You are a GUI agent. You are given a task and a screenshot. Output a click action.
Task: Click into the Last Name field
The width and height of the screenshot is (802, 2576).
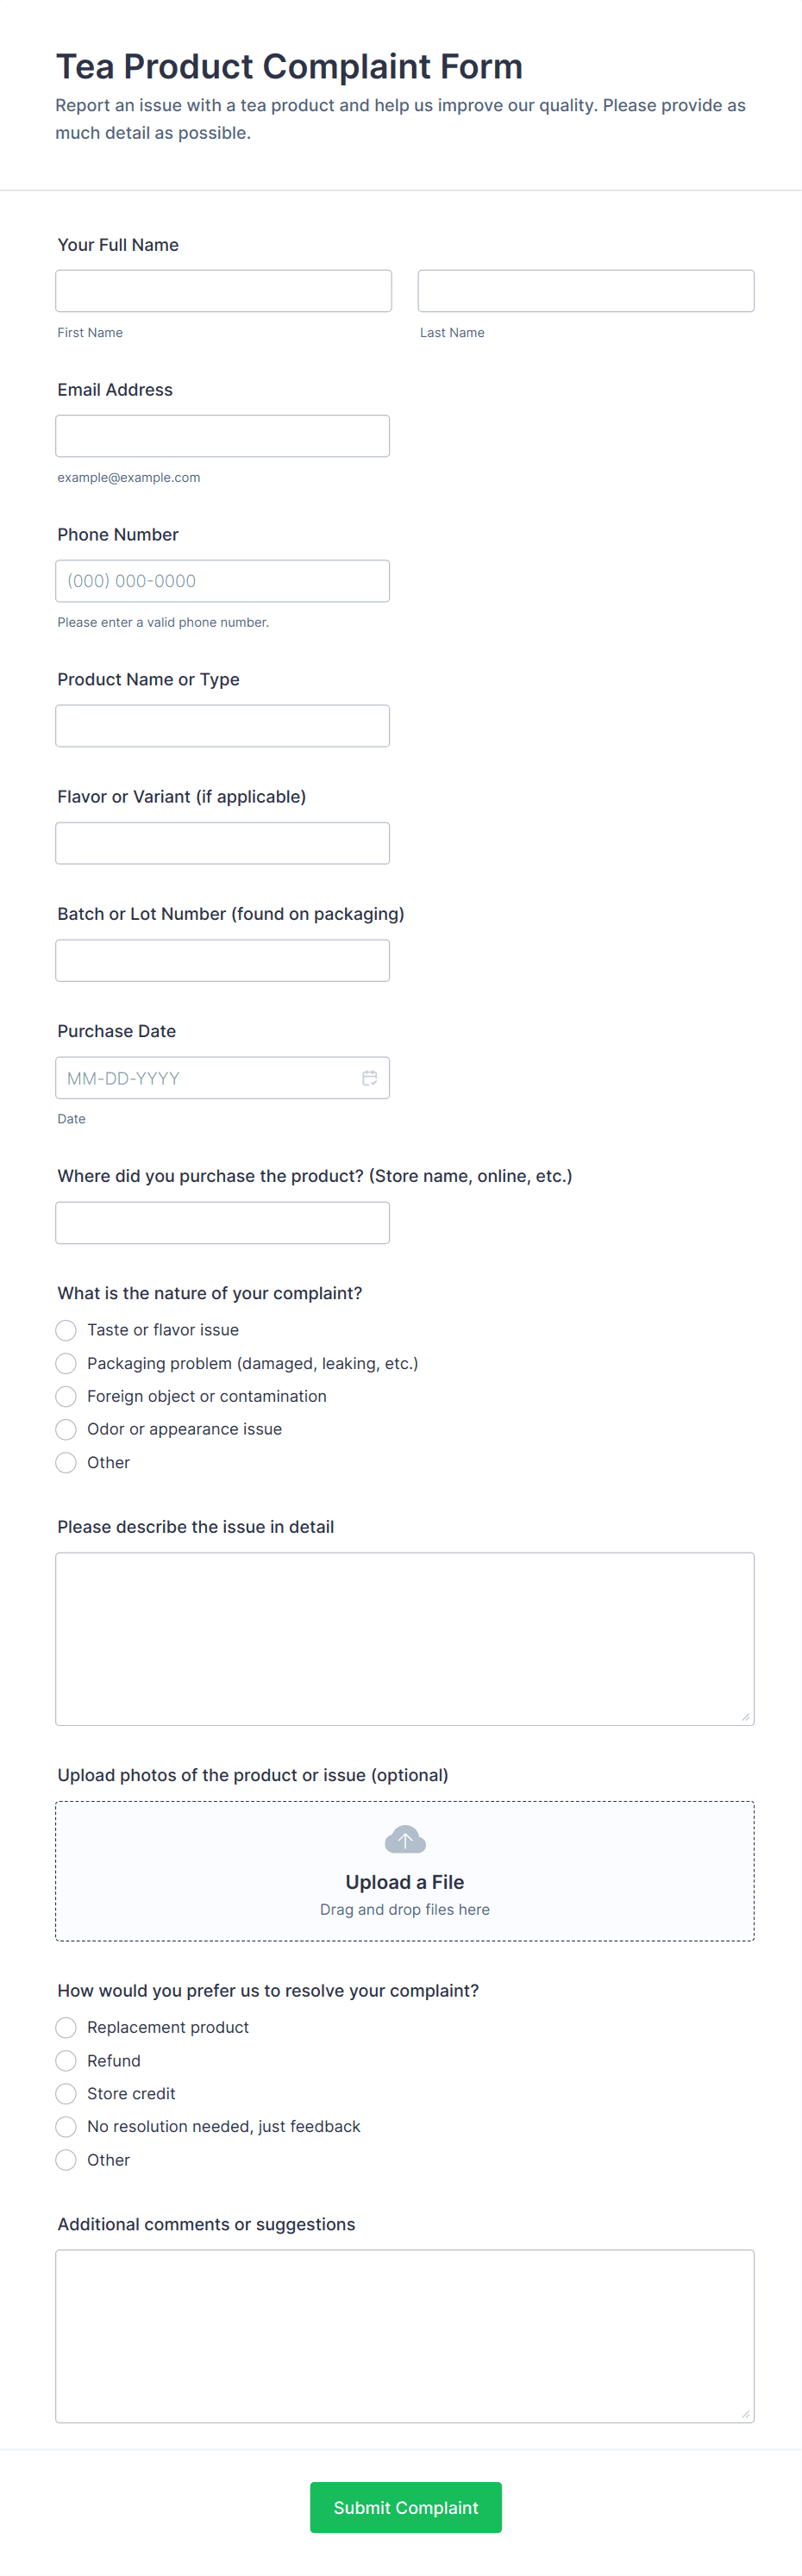point(585,291)
